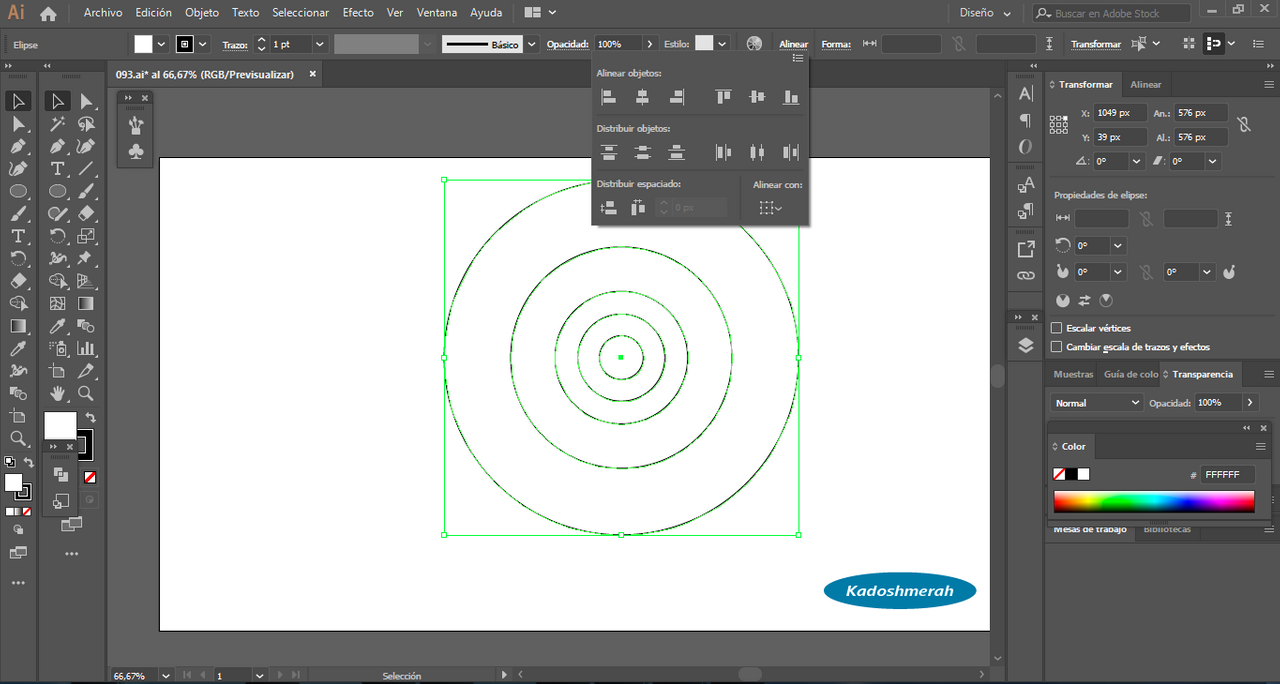Screen dimensions: 1280x684
Task: Align objects to vertical center
Action: (757, 97)
